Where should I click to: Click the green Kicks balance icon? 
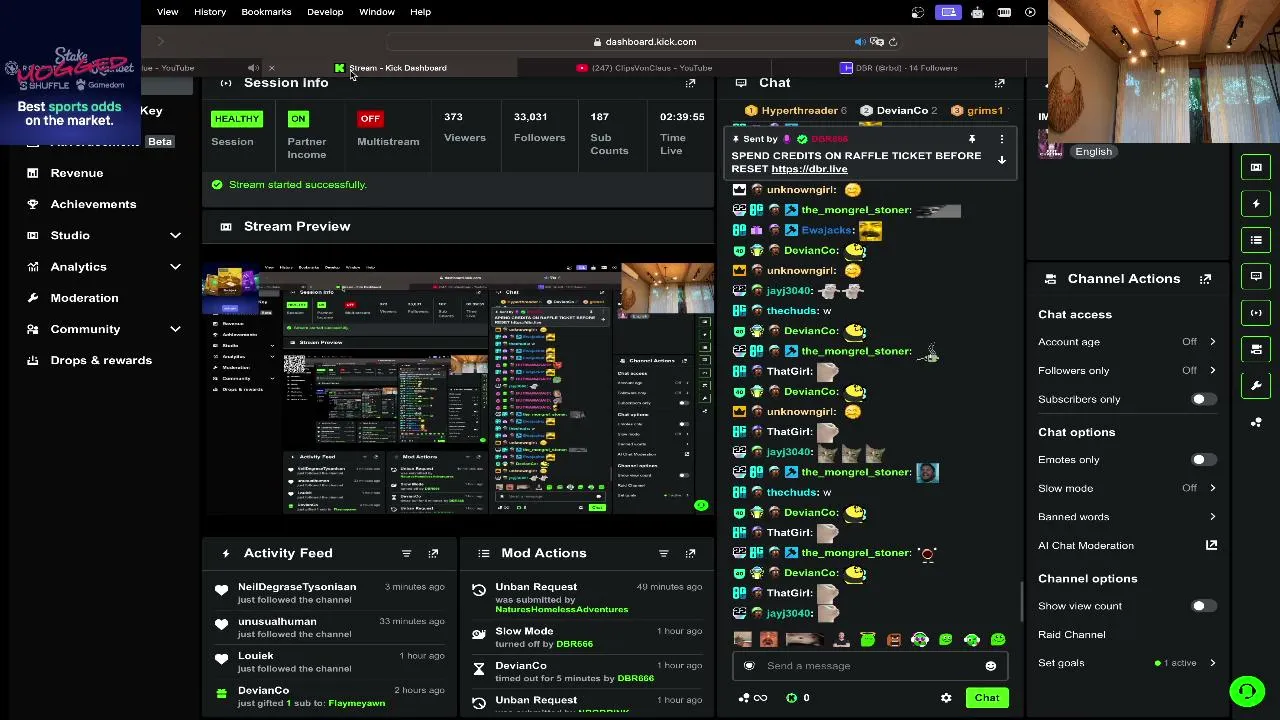tap(791, 698)
